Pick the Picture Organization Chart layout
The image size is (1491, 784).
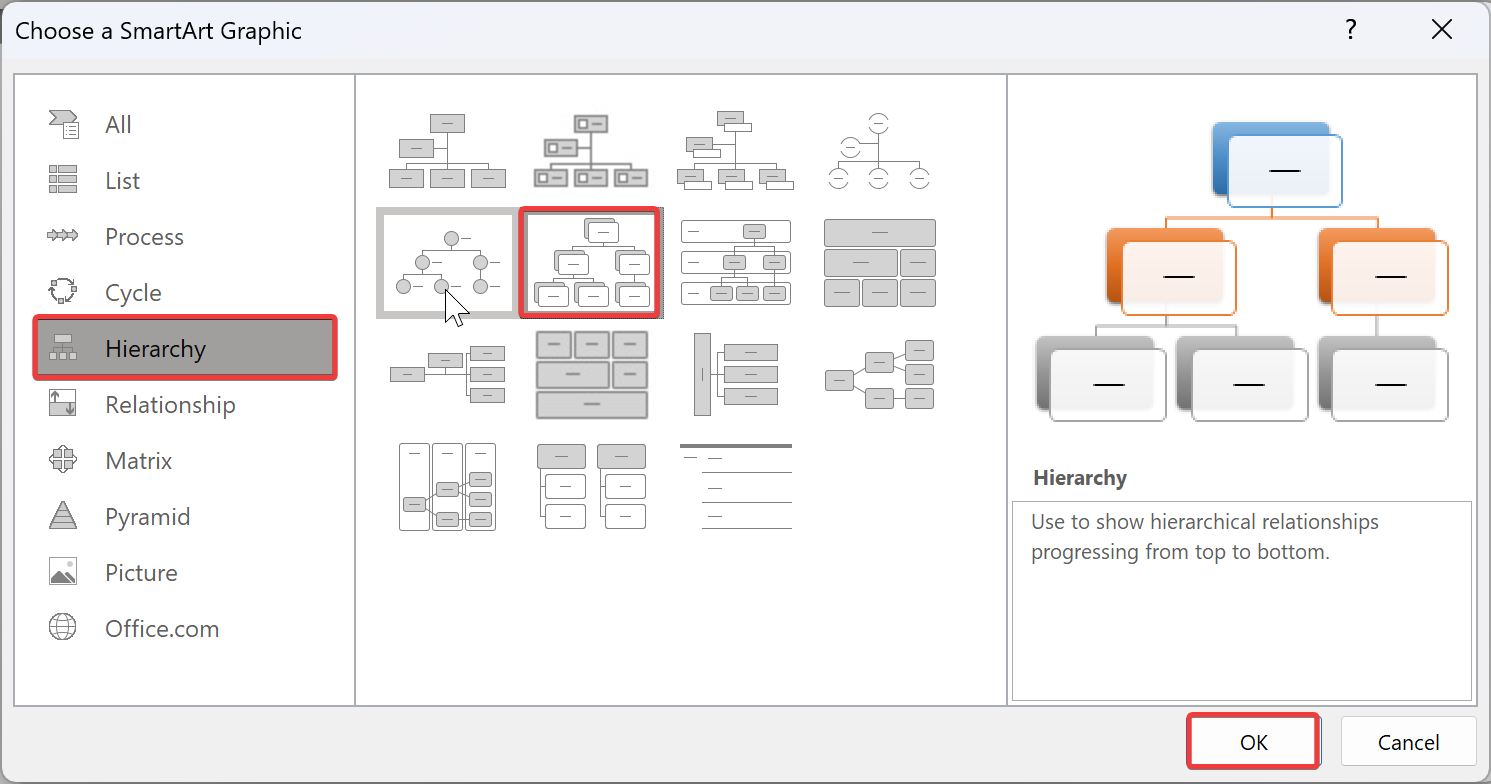[591, 150]
